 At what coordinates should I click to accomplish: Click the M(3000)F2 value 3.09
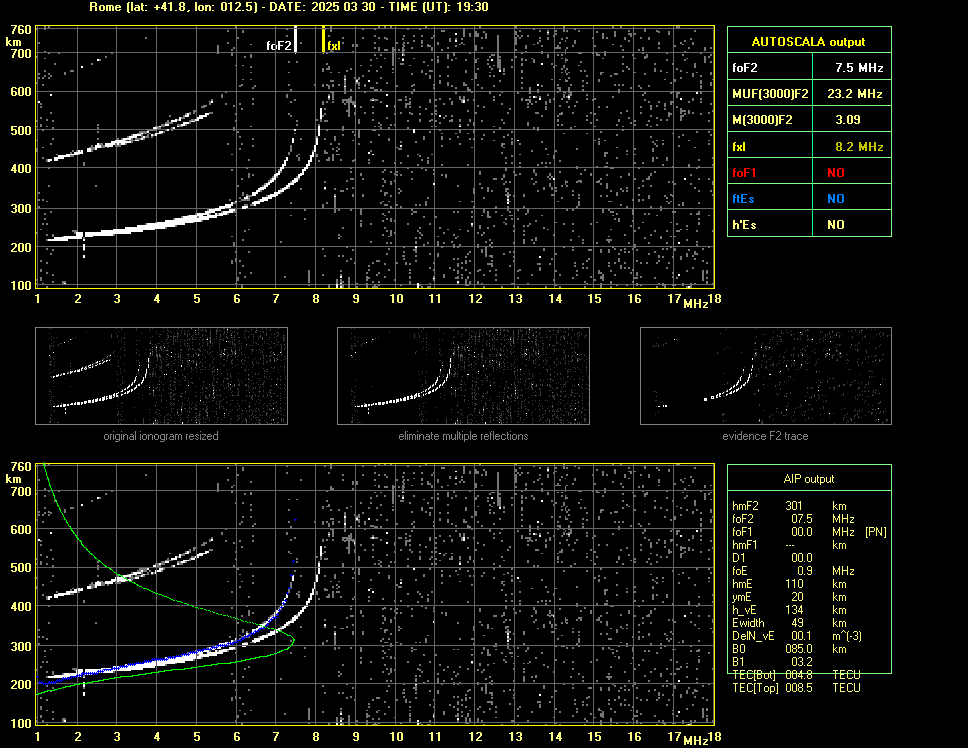point(848,120)
